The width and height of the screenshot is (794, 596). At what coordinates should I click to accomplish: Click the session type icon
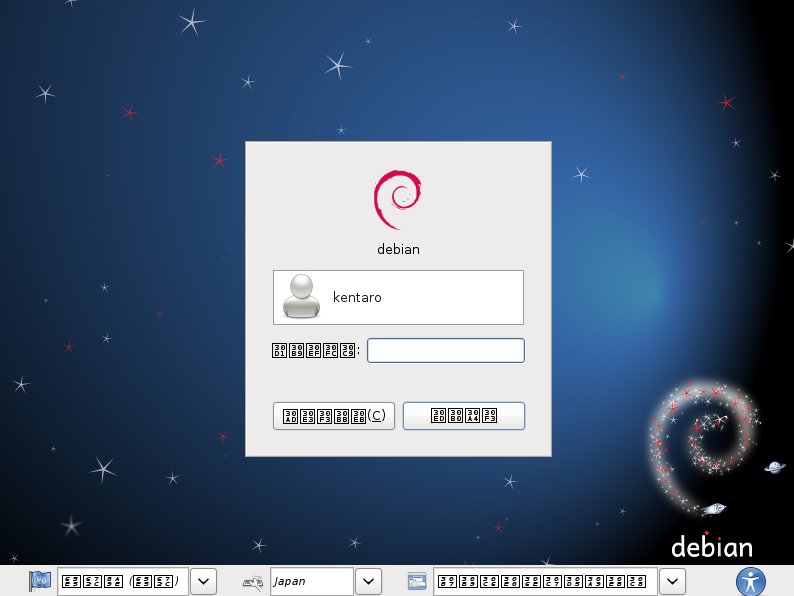(x=417, y=581)
